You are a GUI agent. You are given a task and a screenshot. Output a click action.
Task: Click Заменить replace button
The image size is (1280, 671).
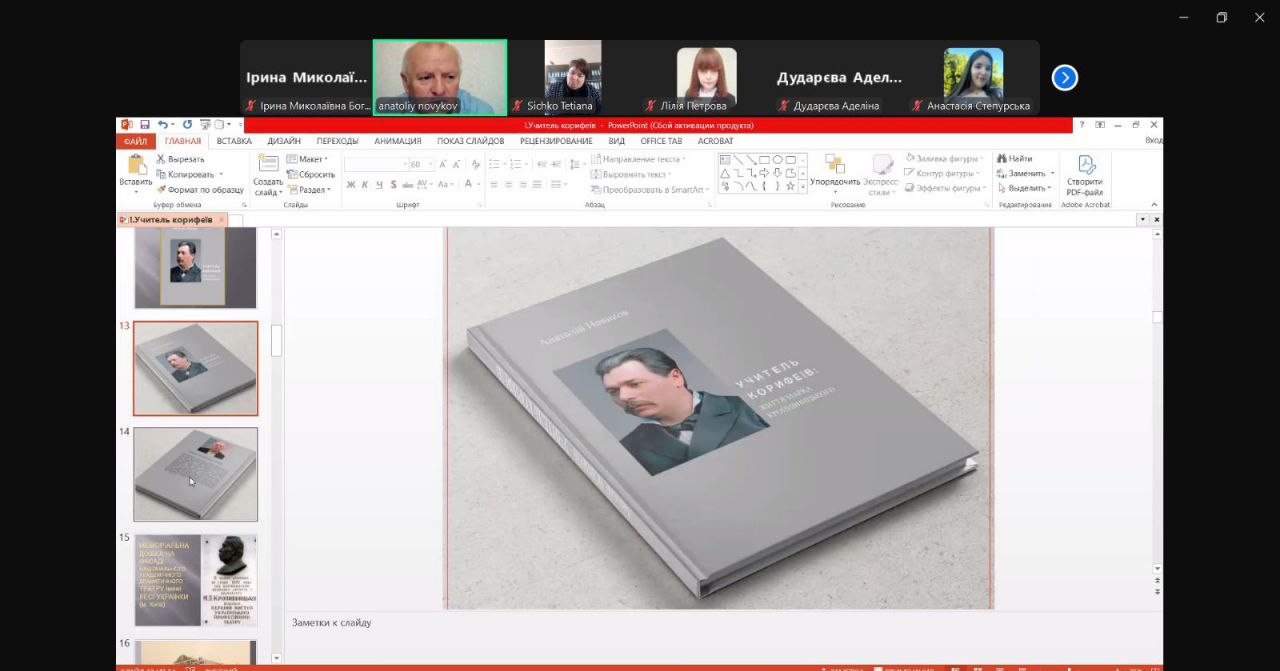click(1022, 172)
